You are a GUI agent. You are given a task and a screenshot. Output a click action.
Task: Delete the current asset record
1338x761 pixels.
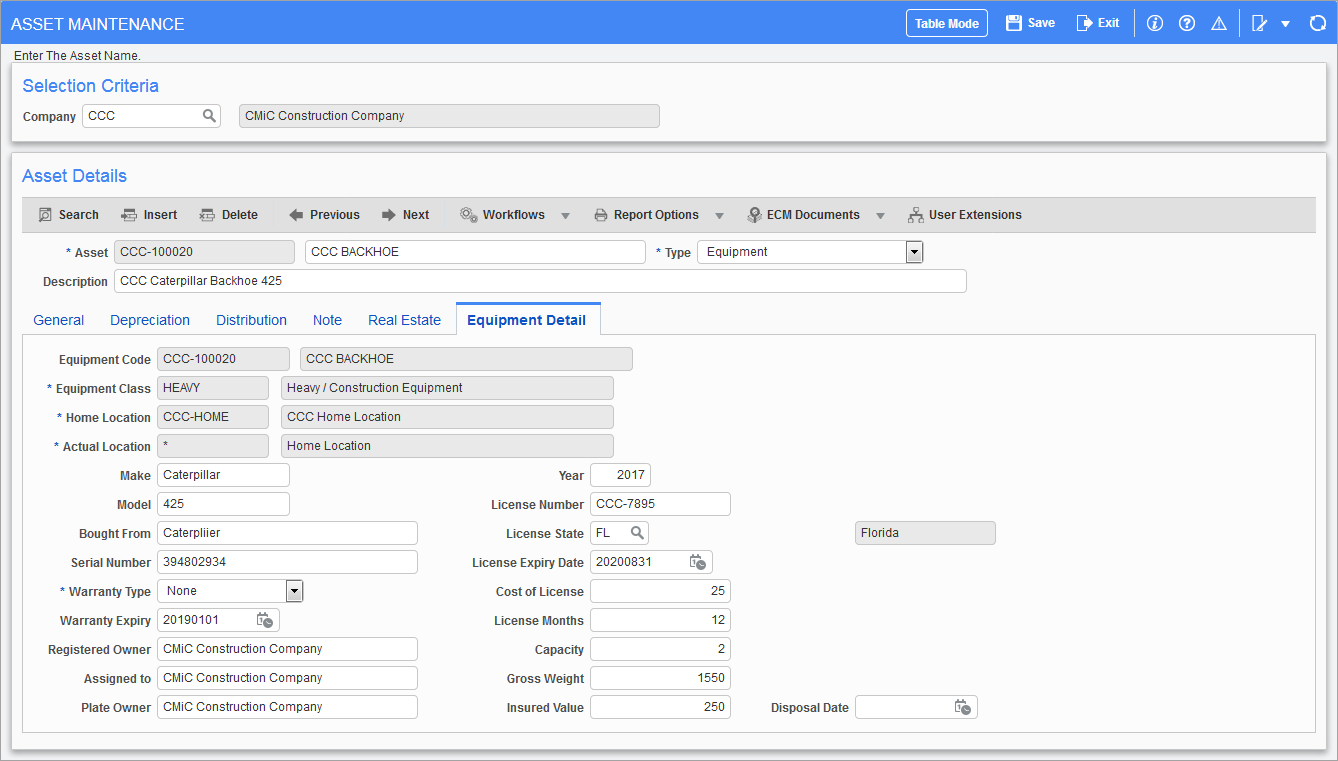(228, 214)
